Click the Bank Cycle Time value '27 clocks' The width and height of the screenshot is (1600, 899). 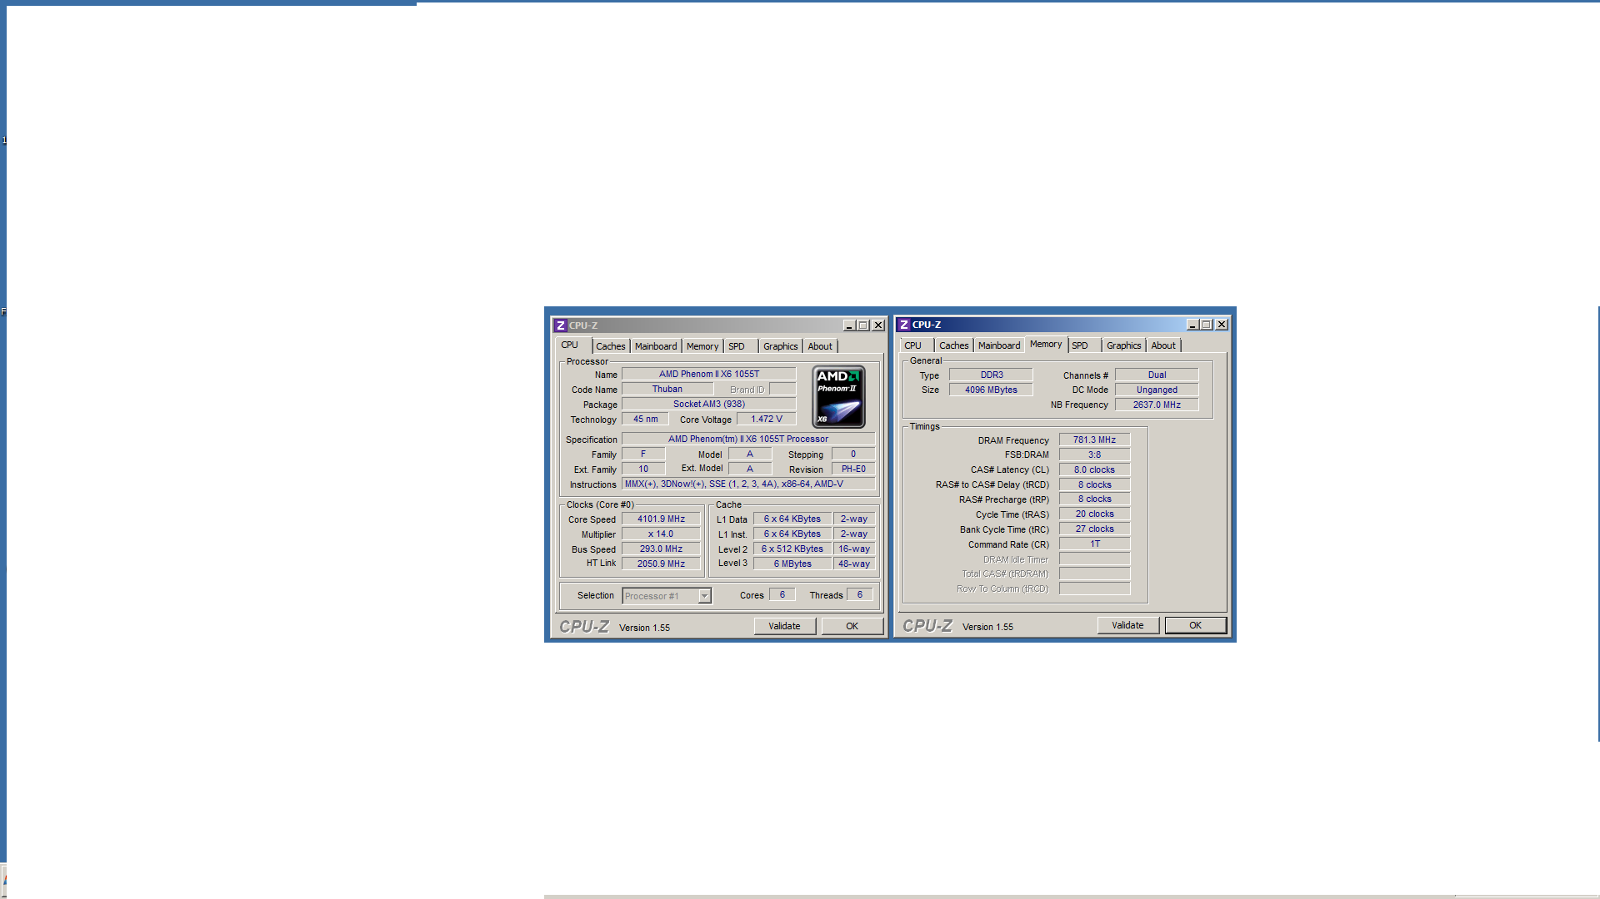point(1094,529)
